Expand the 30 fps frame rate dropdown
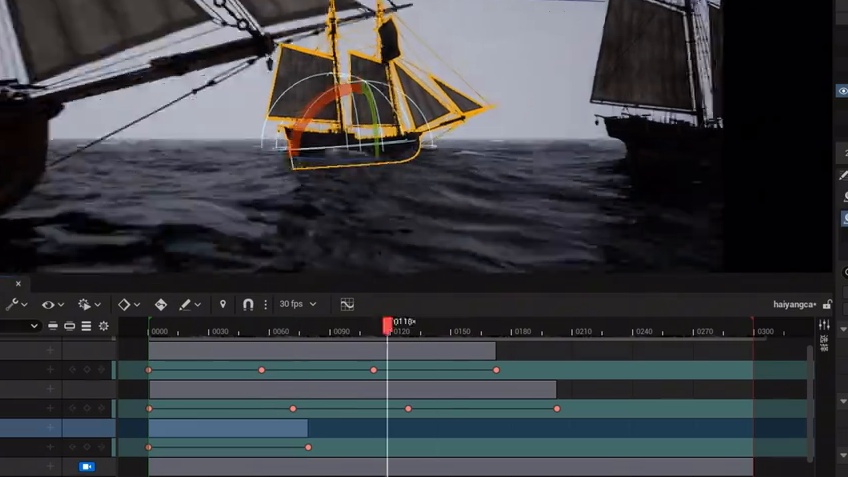Image resolution: width=848 pixels, height=477 pixels. click(297, 304)
